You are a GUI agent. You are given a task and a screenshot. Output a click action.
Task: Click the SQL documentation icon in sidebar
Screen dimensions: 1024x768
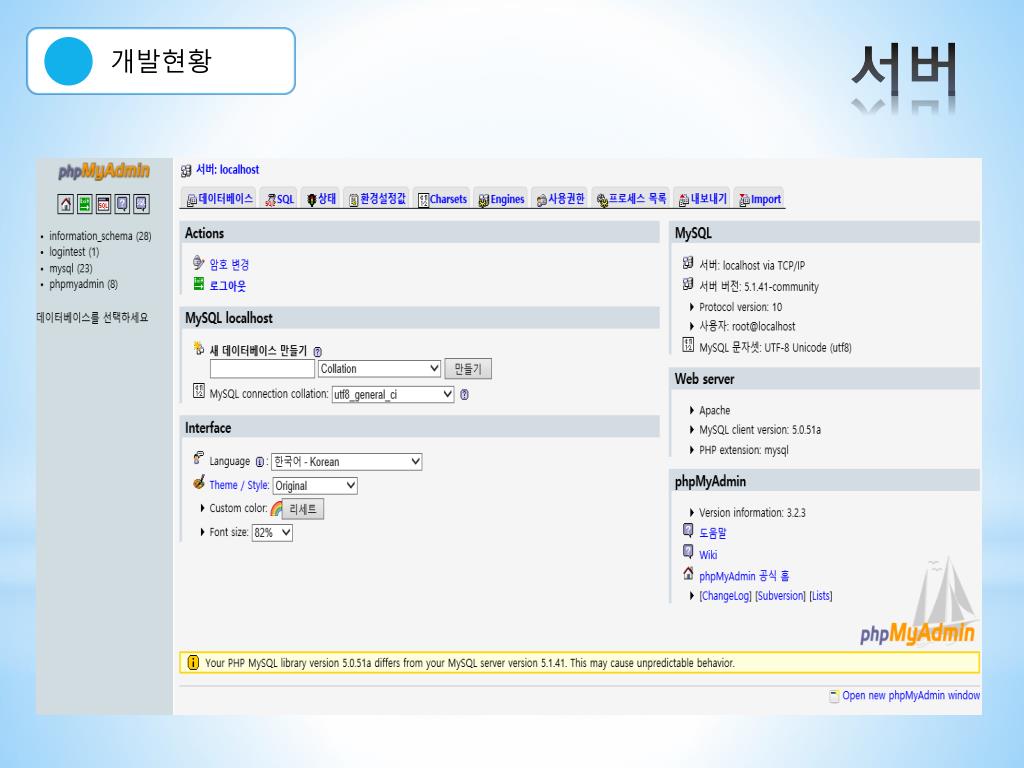(141, 204)
